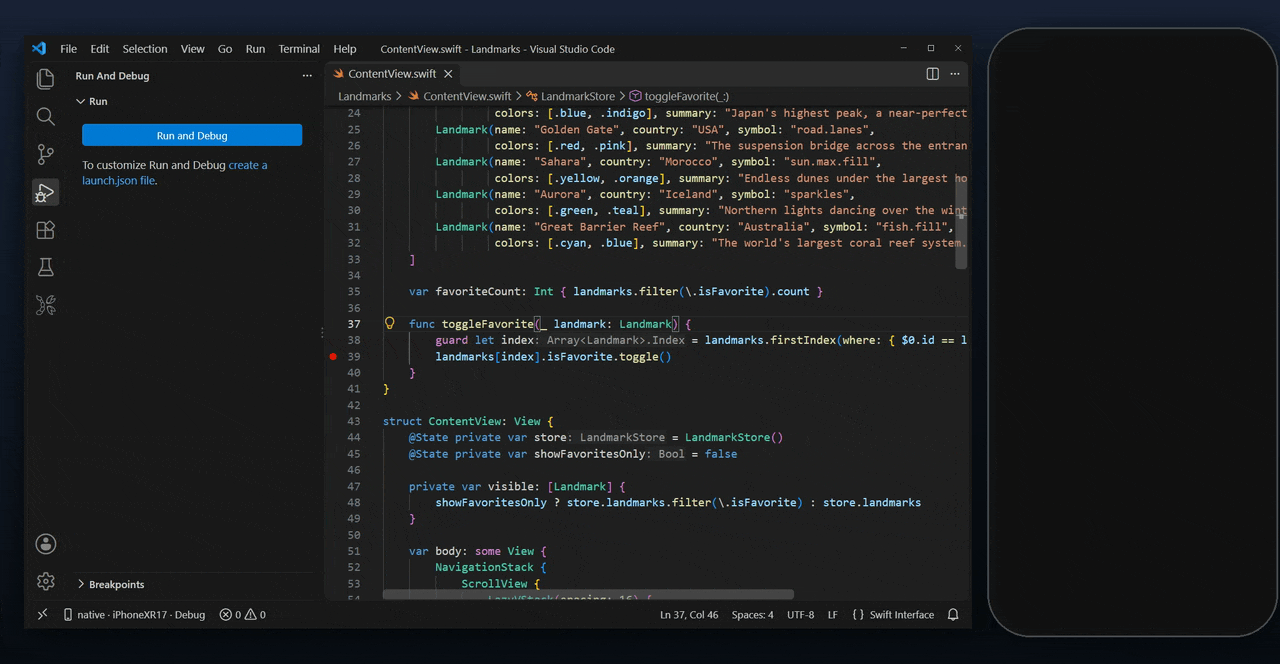The width and height of the screenshot is (1280, 664).
Task: Click the Run and Debug button
Action: [x=192, y=135]
